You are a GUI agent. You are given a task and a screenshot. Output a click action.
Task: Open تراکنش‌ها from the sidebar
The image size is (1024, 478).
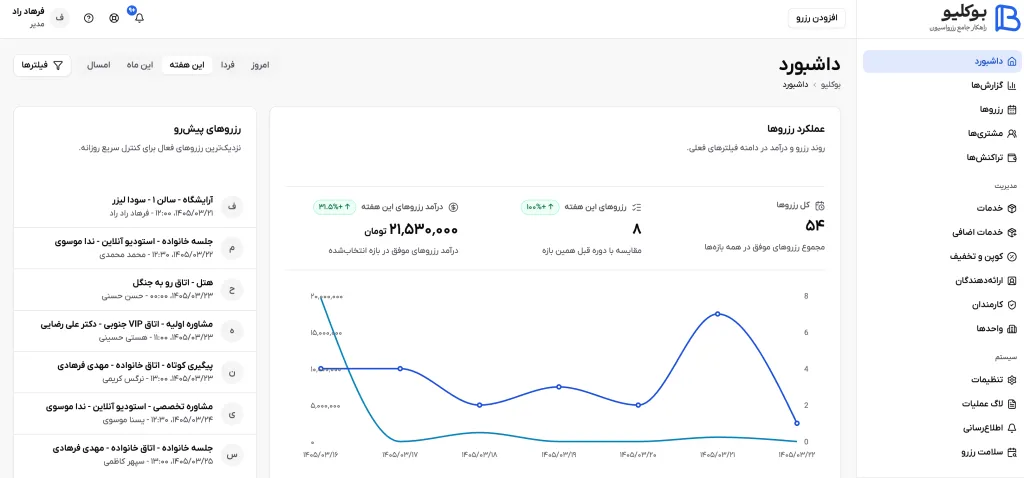coord(940,157)
